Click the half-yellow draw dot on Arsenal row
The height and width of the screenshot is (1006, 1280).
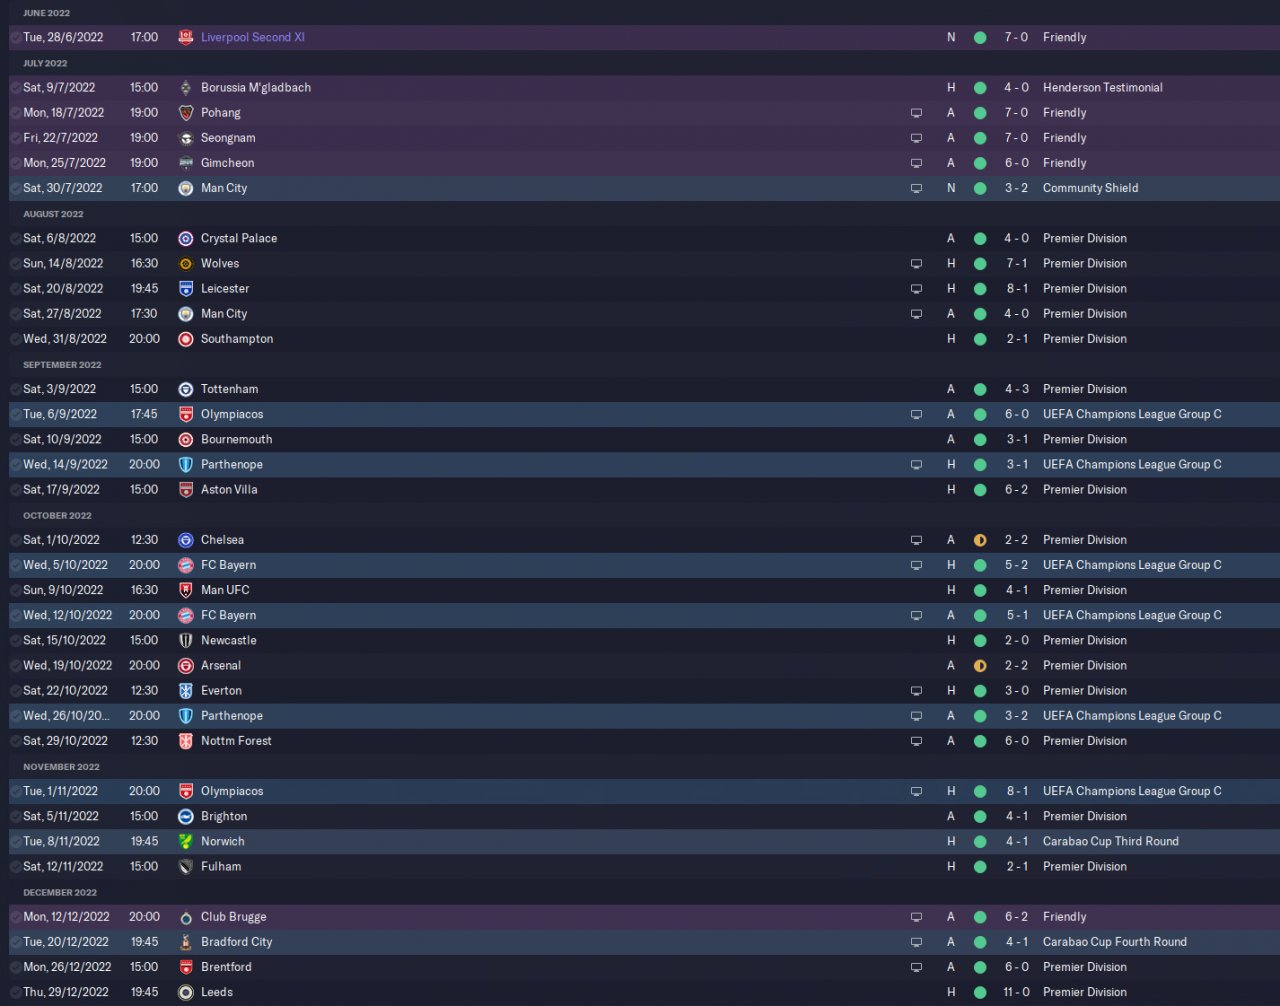point(980,665)
